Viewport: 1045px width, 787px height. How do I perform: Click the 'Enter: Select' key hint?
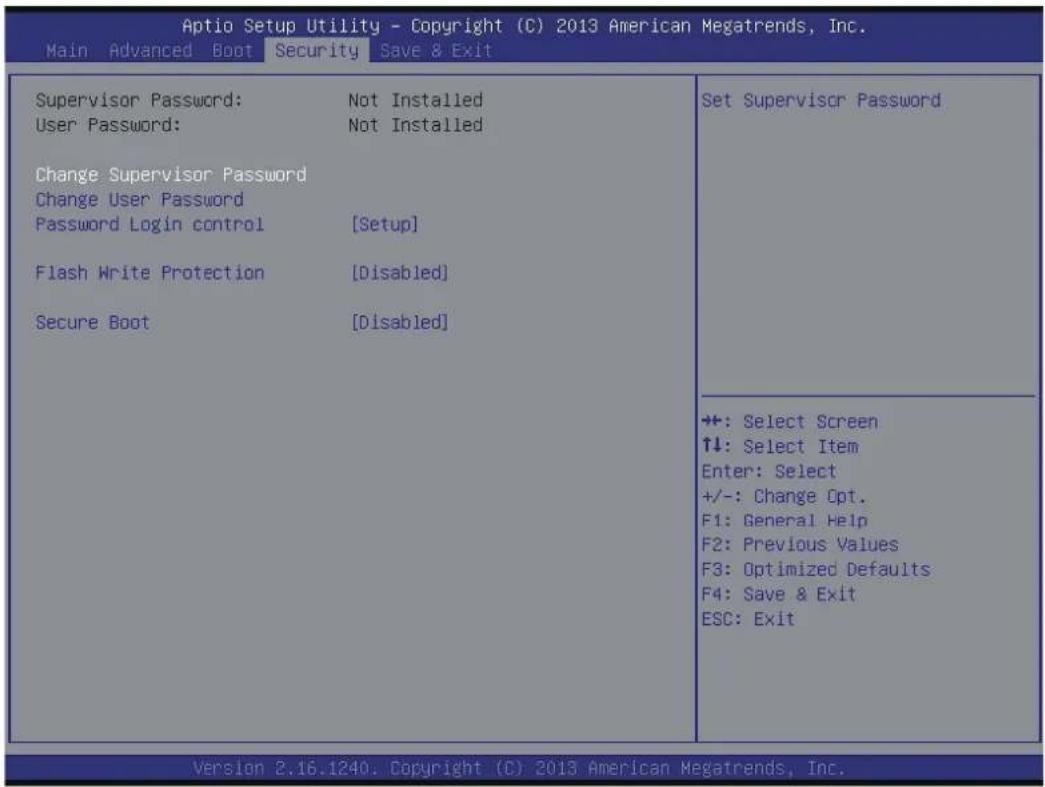point(768,471)
